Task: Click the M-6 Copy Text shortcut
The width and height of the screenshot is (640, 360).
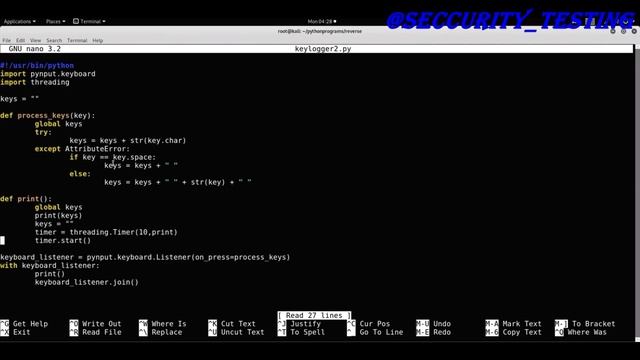Action: (513, 332)
